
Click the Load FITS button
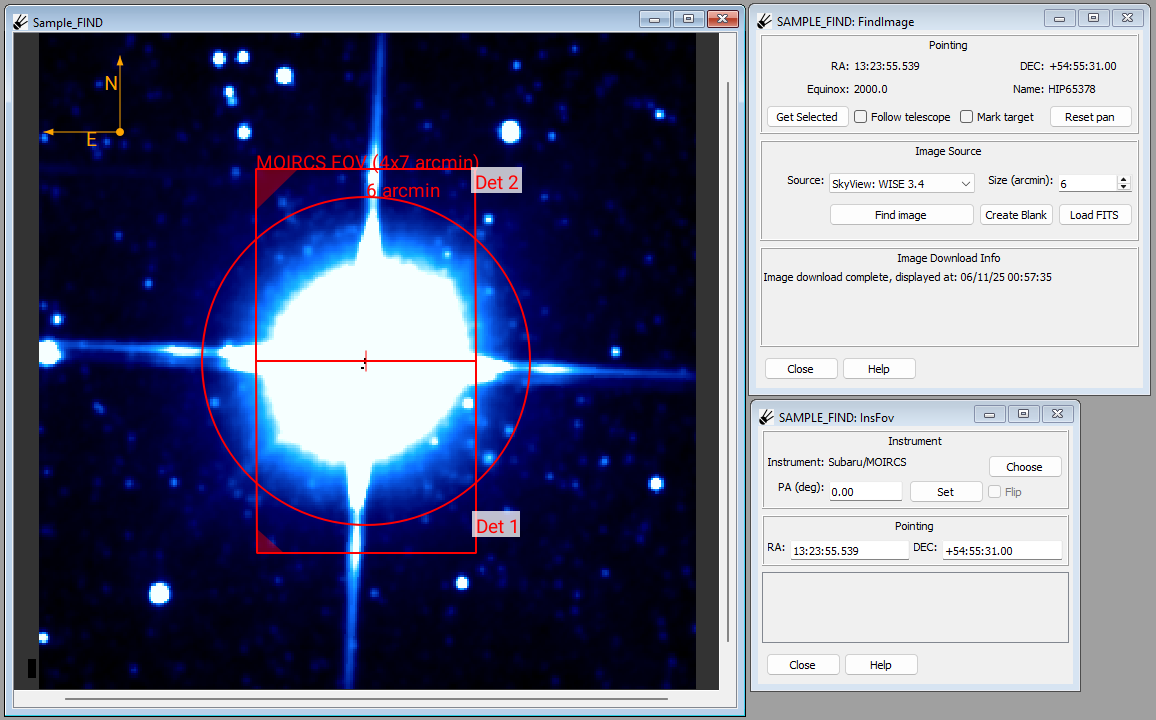pos(1094,214)
